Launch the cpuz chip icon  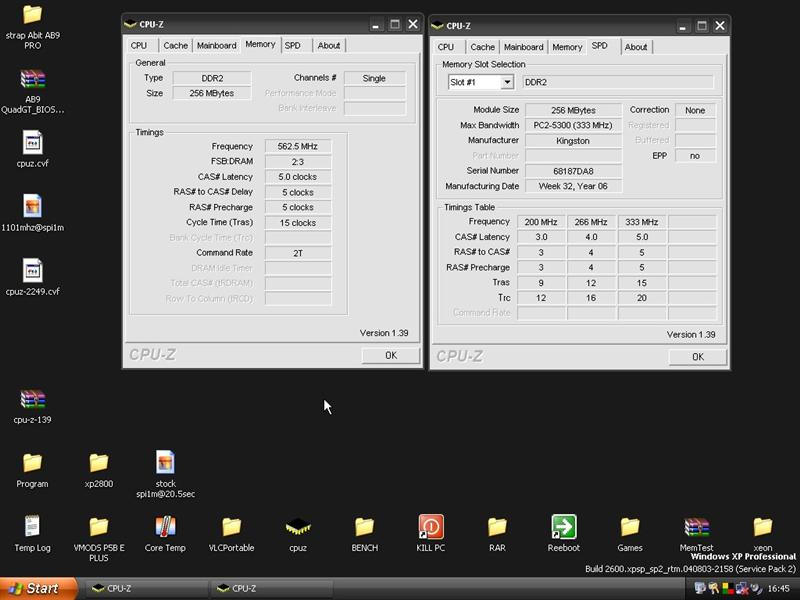pos(298,527)
